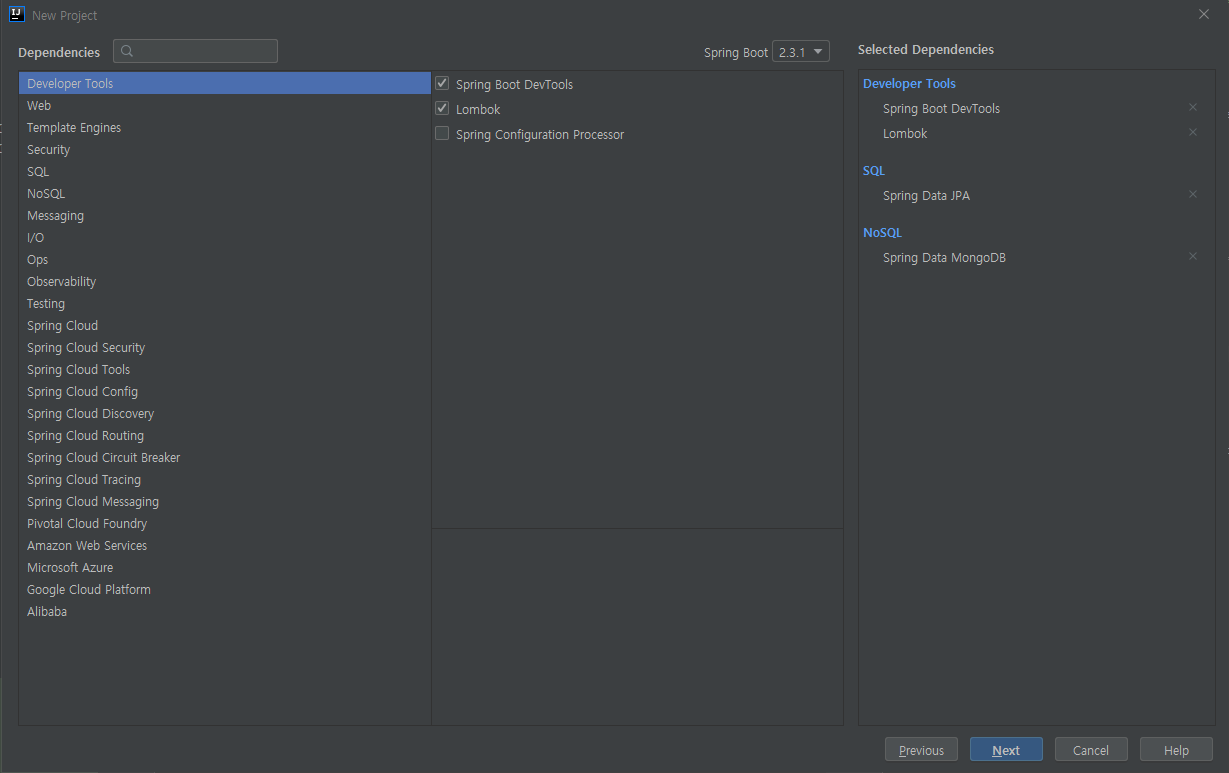Cancel the New Project wizard
Screen dimensions: 1229x773
1091,750
